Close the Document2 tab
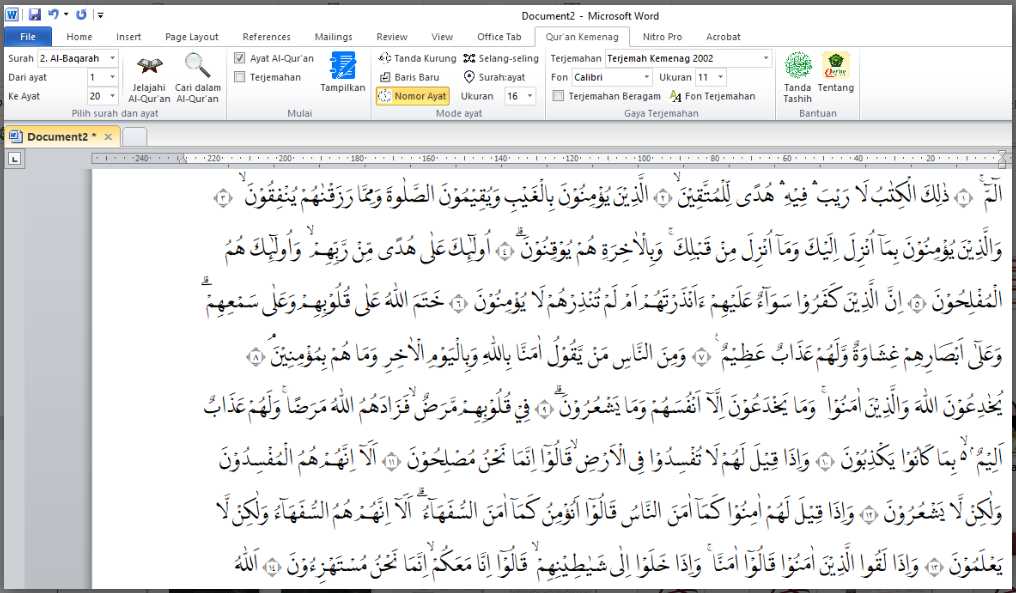 click(108, 137)
